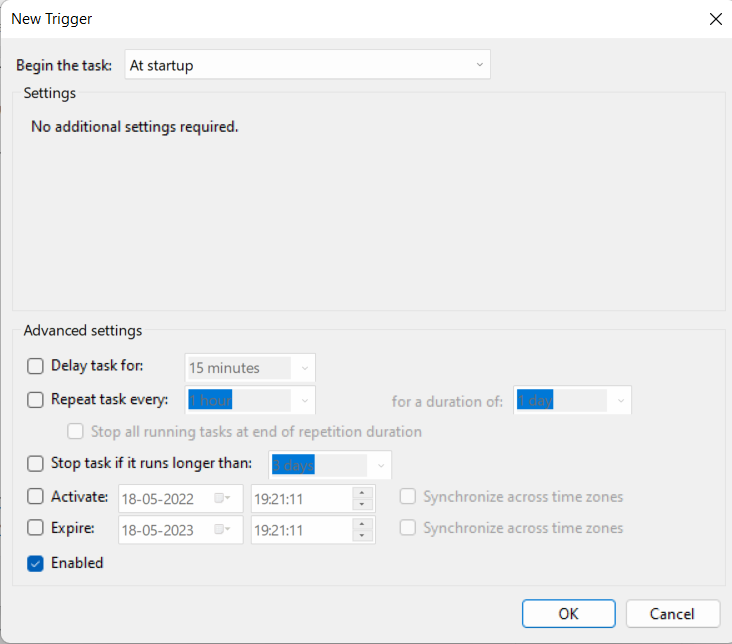Decrease Activate time with down arrow
The image size is (732, 644).
pyautogui.click(x=362, y=505)
